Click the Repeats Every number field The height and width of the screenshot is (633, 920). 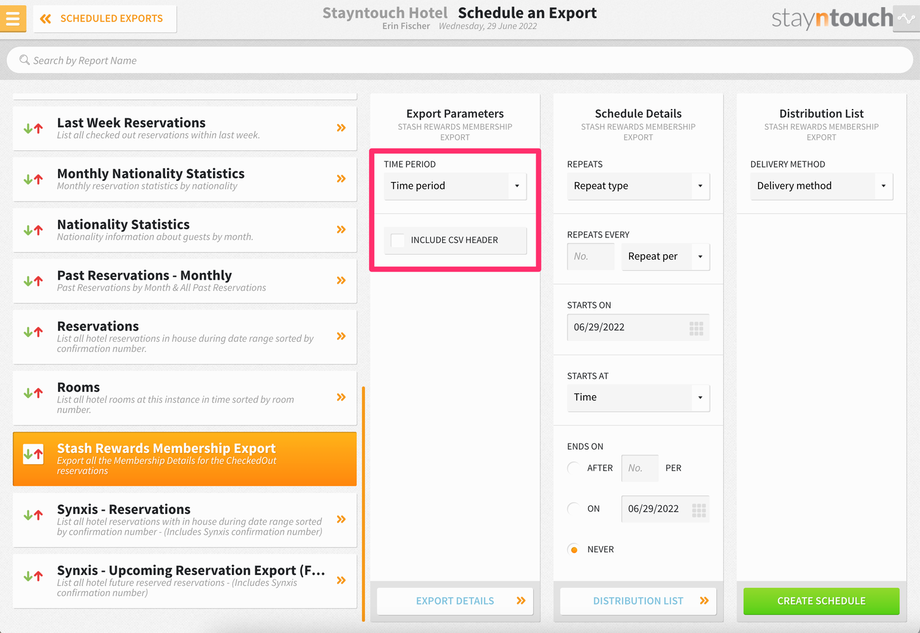tap(590, 256)
